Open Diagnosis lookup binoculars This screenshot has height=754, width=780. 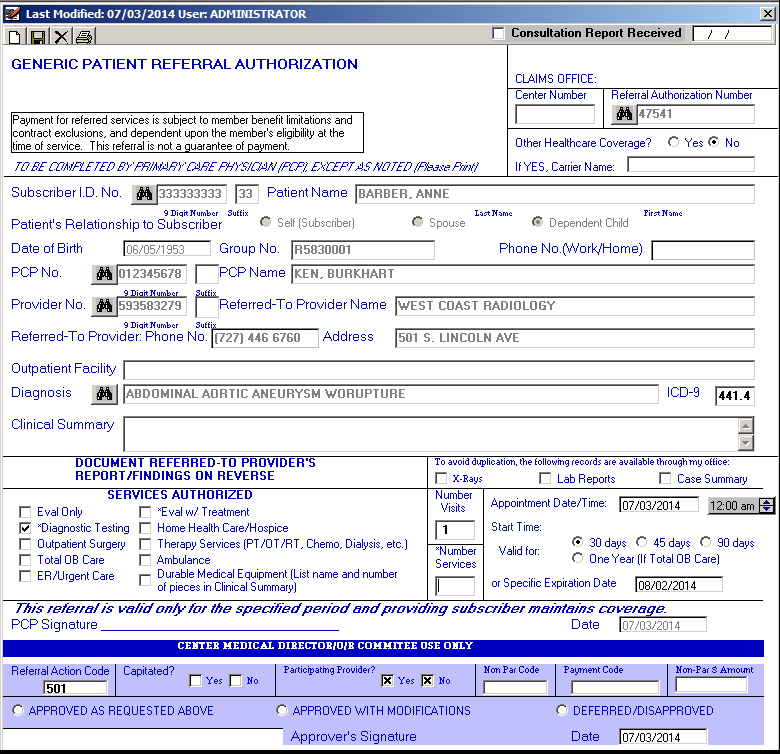(104, 394)
